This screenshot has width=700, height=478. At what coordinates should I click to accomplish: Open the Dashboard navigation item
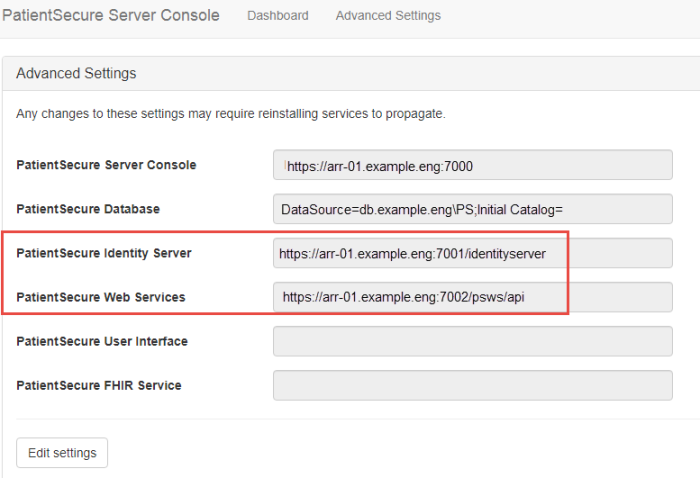[277, 16]
